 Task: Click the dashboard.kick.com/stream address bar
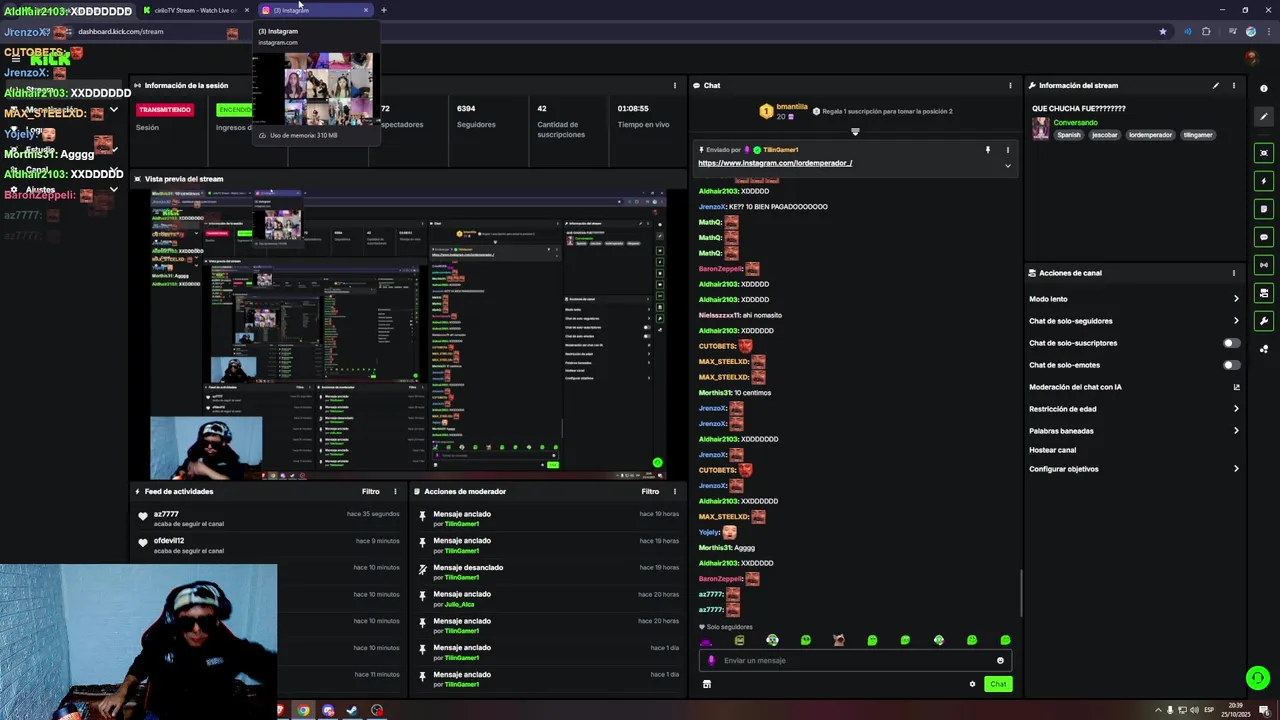tap(120, 31)
